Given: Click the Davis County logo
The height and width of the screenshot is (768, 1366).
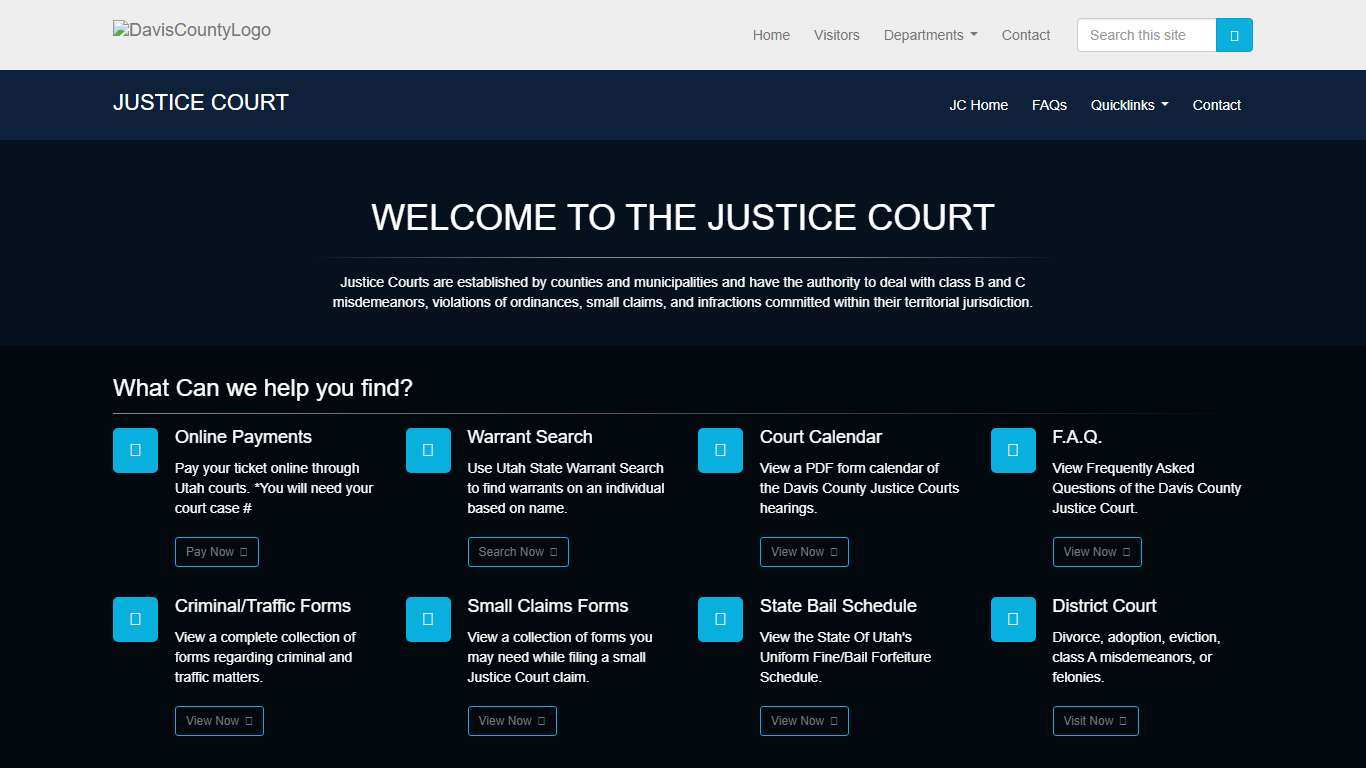Looking at the screenshot, I should pos(191,30).
